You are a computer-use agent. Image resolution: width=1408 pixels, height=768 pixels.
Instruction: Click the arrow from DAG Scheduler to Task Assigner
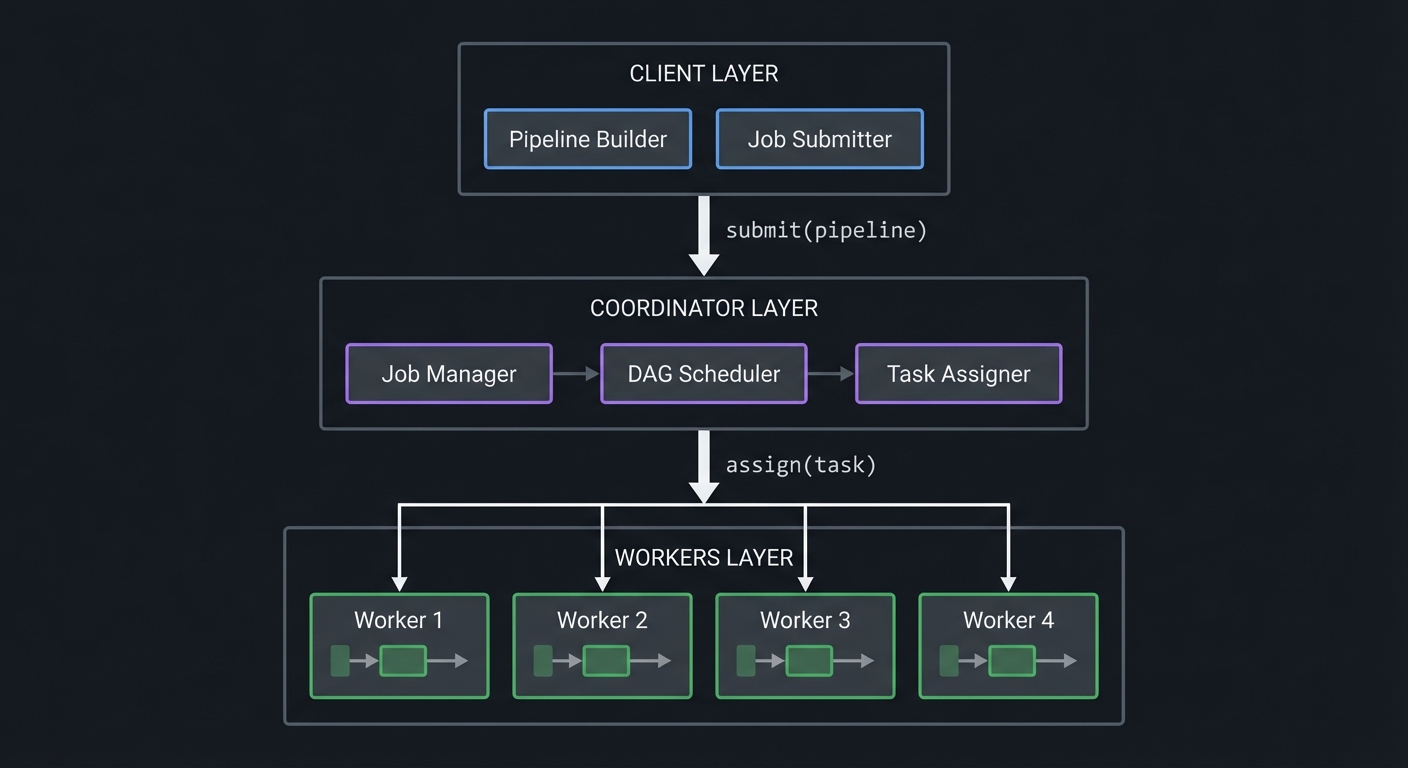(x=831, y=373)
